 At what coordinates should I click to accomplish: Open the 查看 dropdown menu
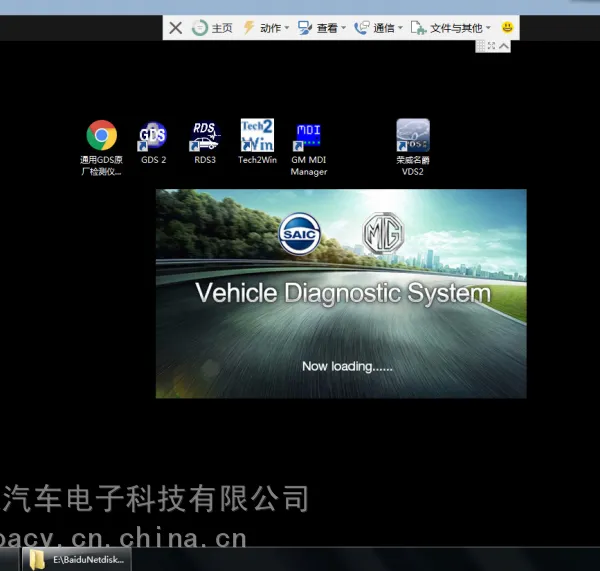(x=322, y=28)
